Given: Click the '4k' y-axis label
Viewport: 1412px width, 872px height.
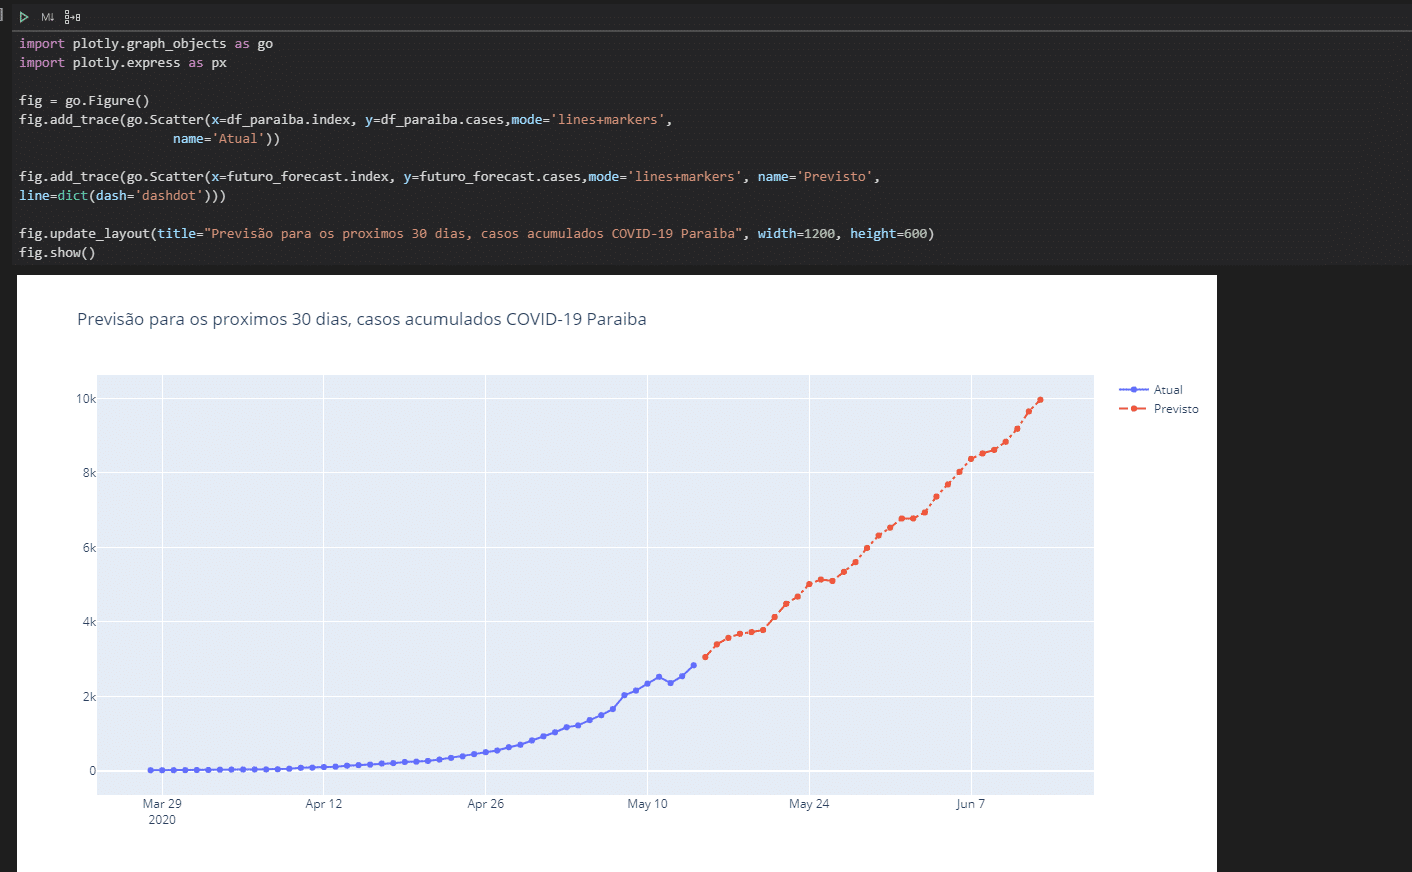Looking at the screenshot, I should point(90,622).
